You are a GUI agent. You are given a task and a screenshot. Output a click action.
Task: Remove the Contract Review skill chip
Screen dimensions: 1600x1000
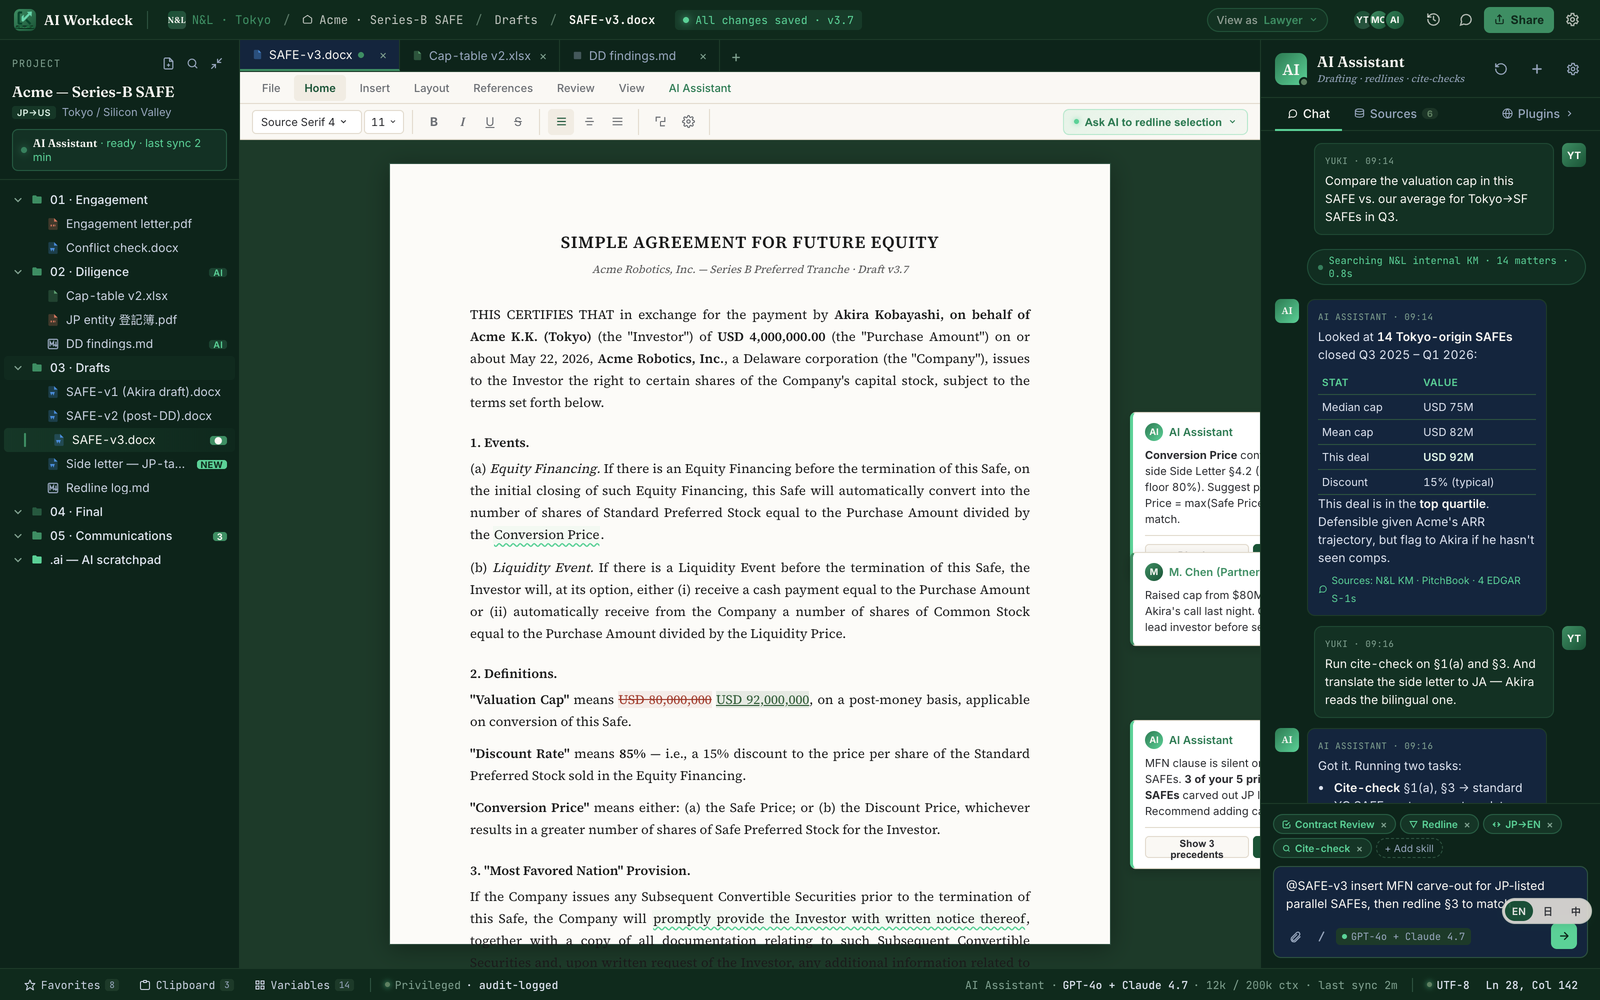point(1383,825)
